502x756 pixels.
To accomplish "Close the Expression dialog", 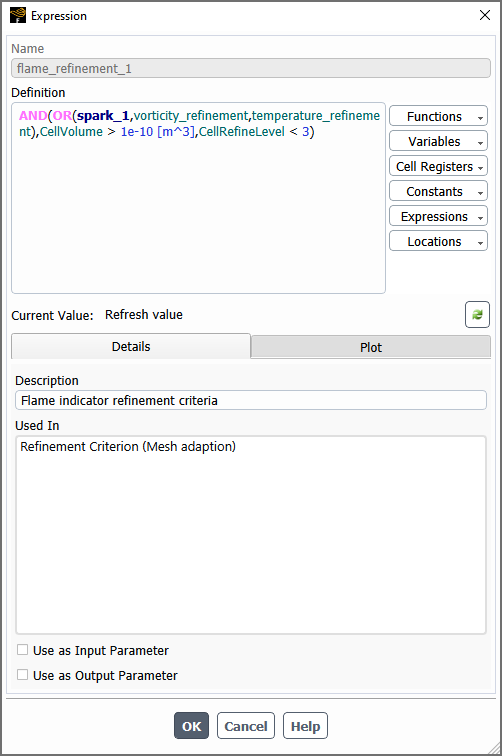I will pos(485,15).
